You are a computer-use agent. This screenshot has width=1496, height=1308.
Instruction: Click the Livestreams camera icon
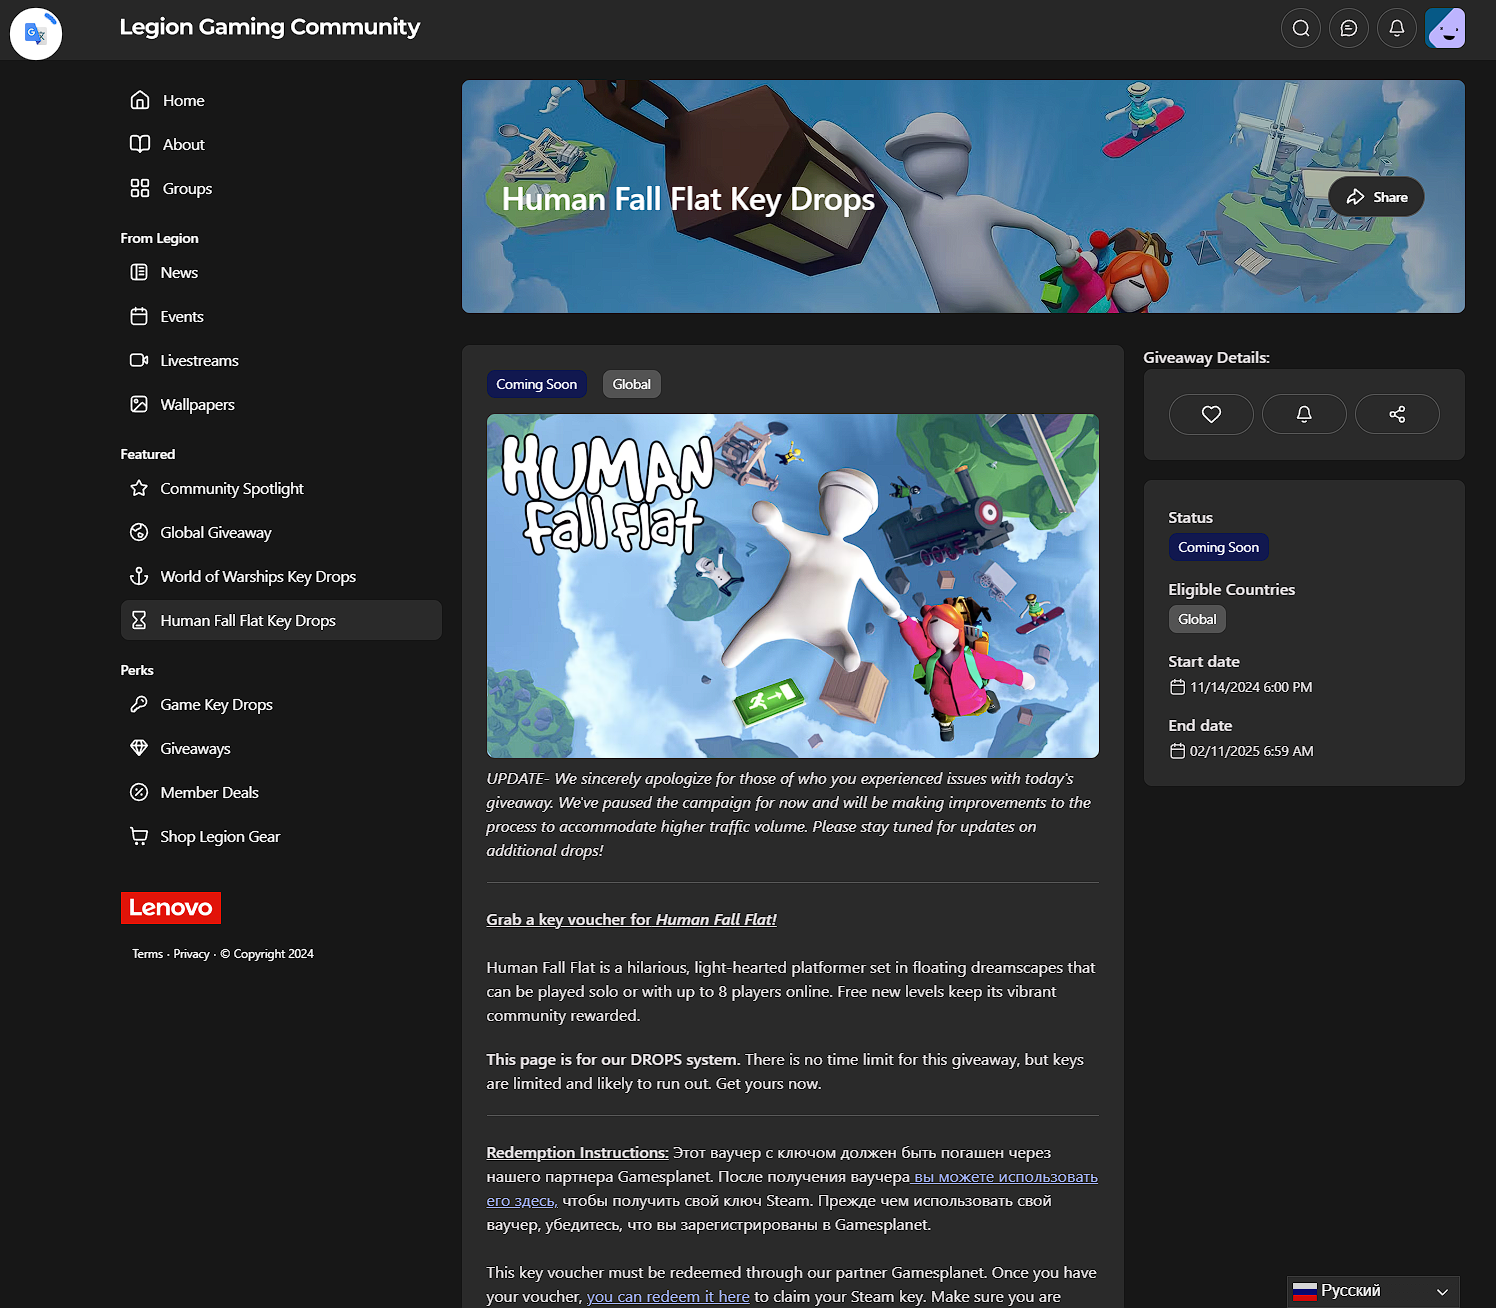[x=139, y=360]
